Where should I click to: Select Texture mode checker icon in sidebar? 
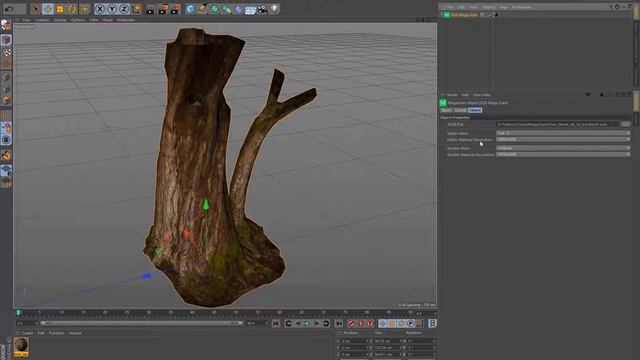pos(6,53)
